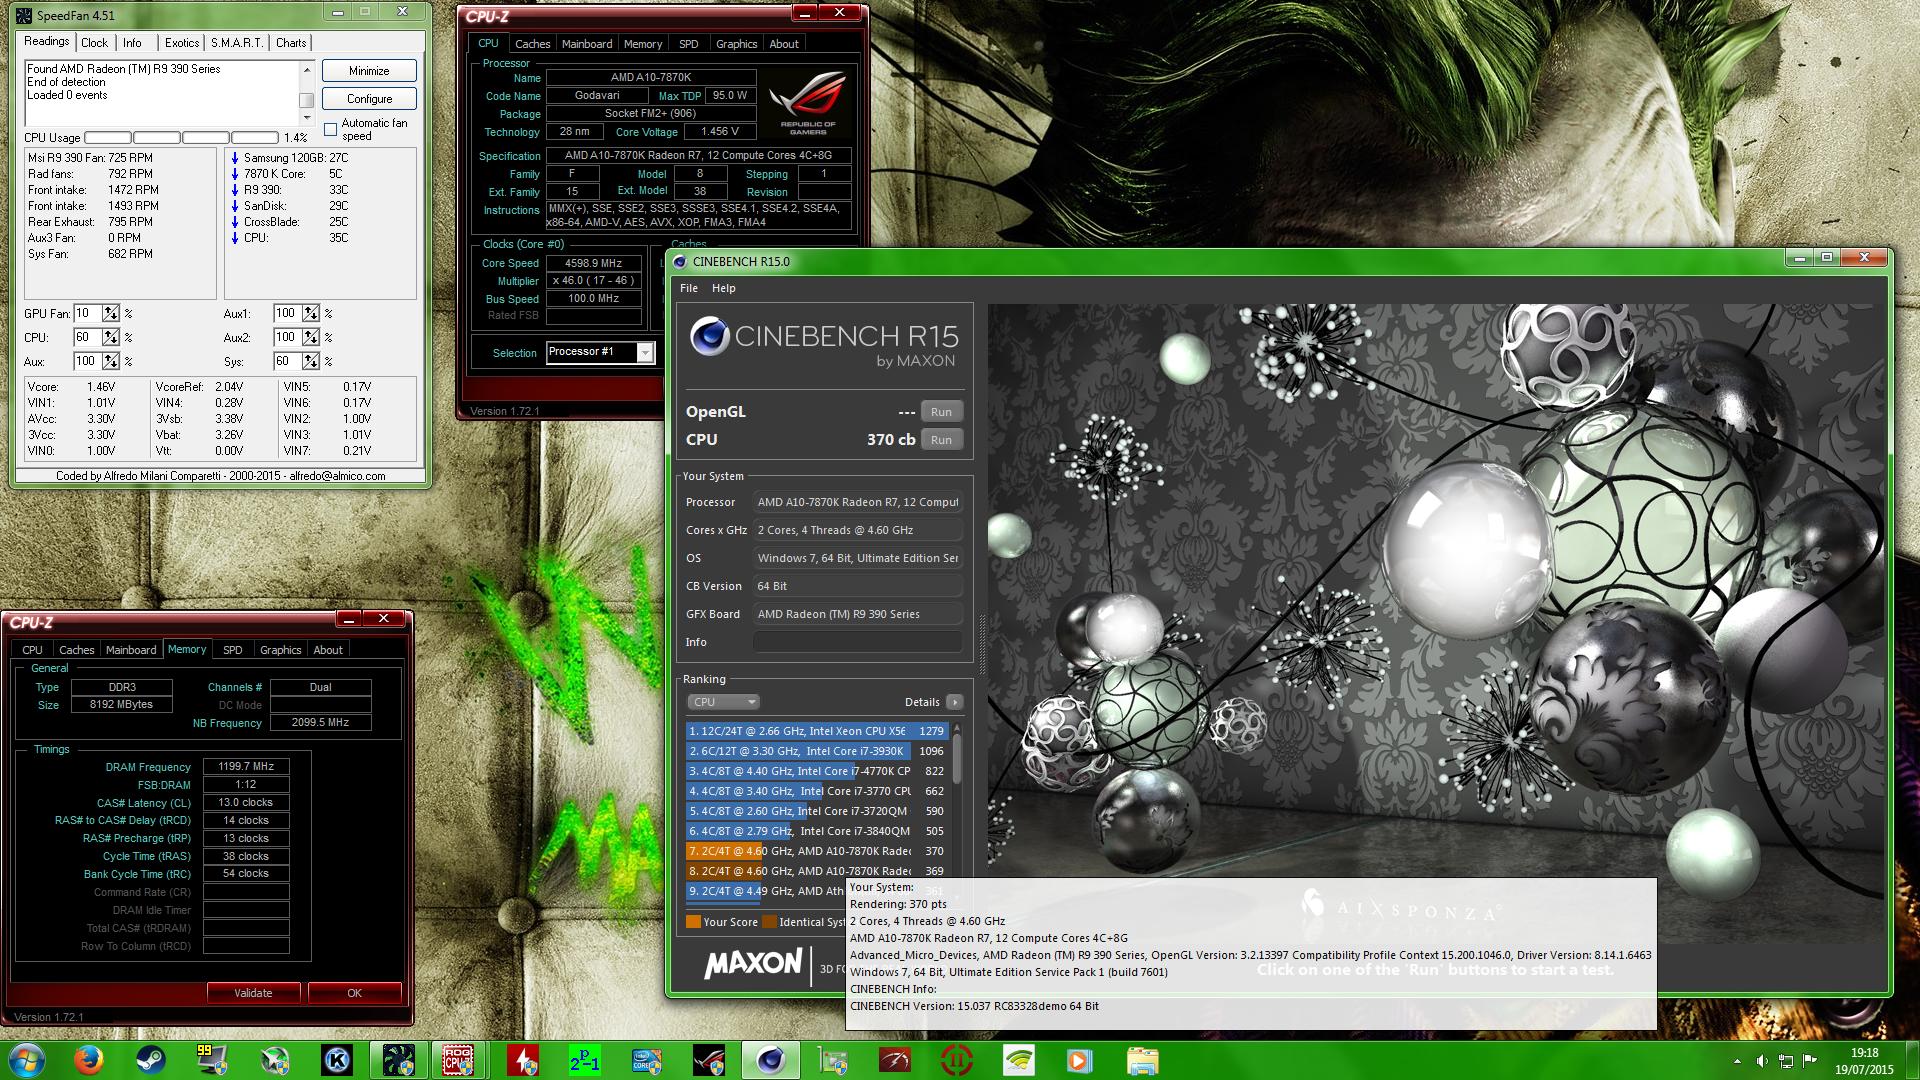Open the Fraps 99 monitor taskbar icon
This screenshot has height=1080, width=1920.
pos(212,1060)
